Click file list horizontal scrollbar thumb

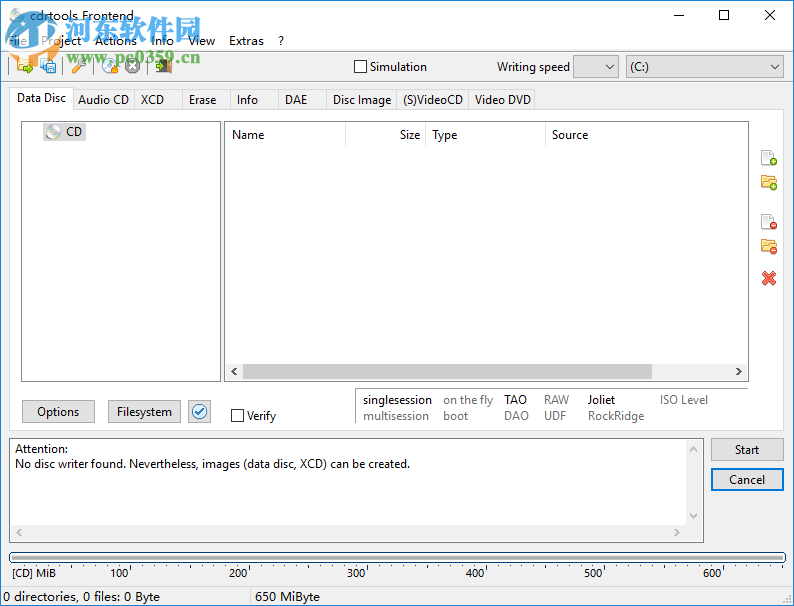pyautogui.click(x=447, y=371)
